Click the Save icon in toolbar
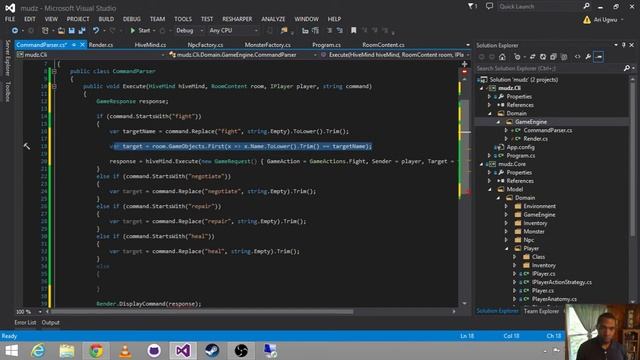Viewport: 640px width, 360px height. (71, 31)
